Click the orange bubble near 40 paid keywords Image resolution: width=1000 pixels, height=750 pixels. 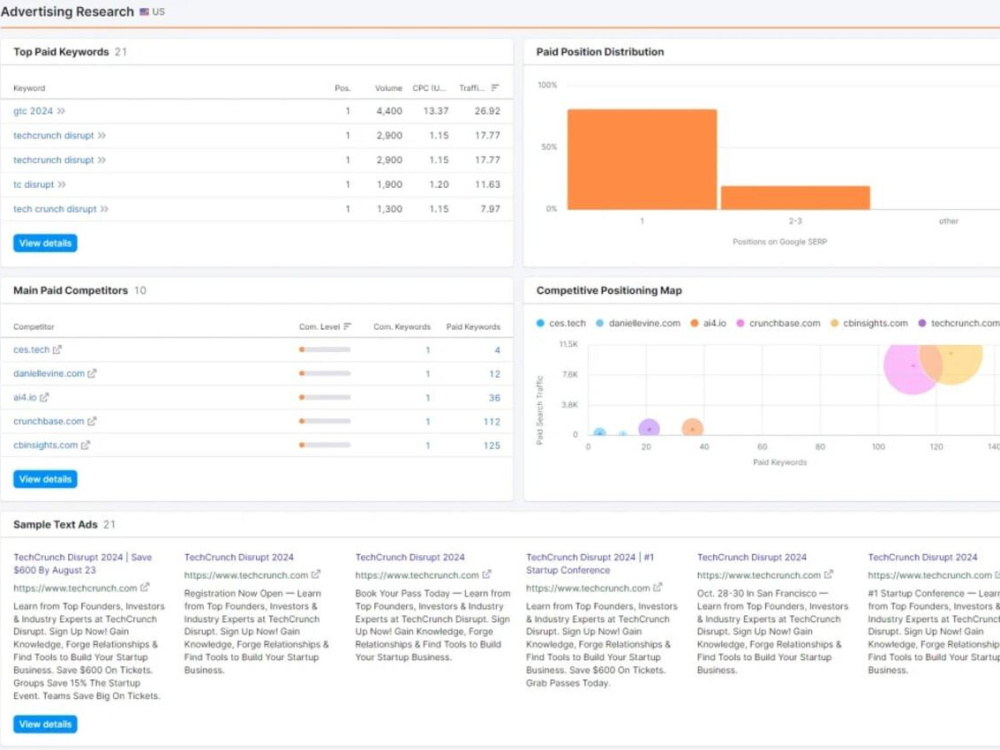(x=693, y=428)
